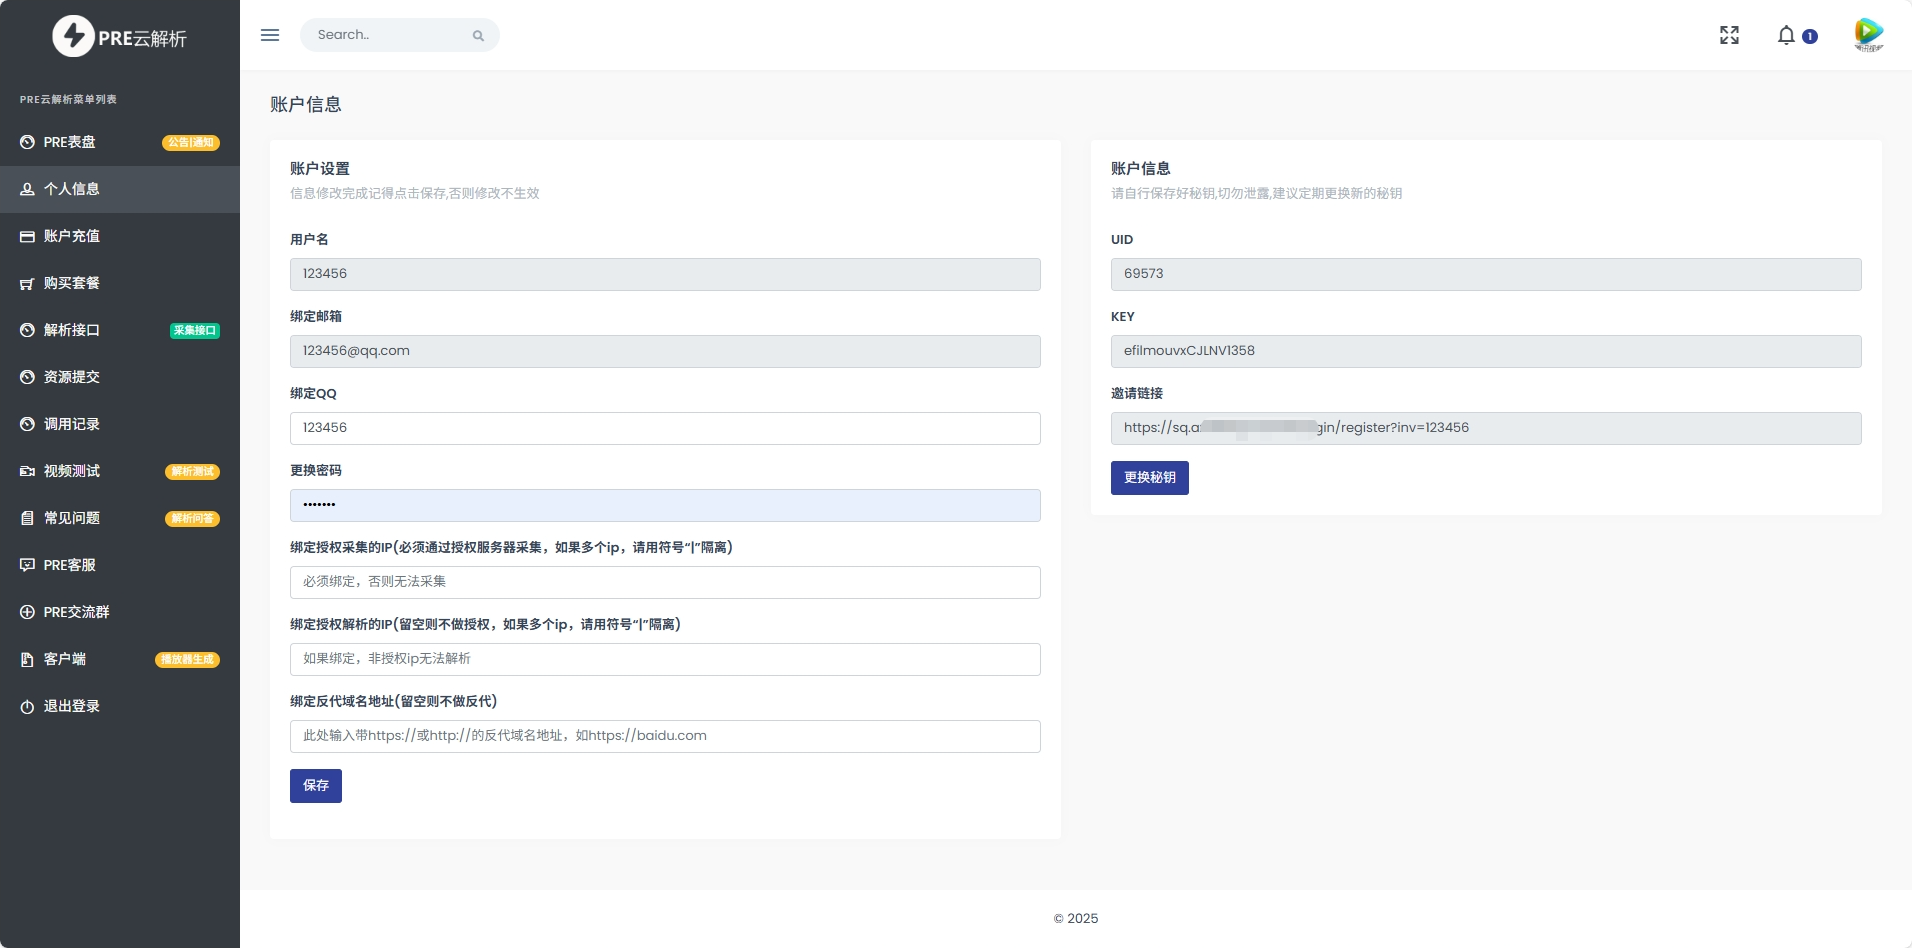
Task: Go to 解析接口 menu item
Action: click(x=72, y=331)
